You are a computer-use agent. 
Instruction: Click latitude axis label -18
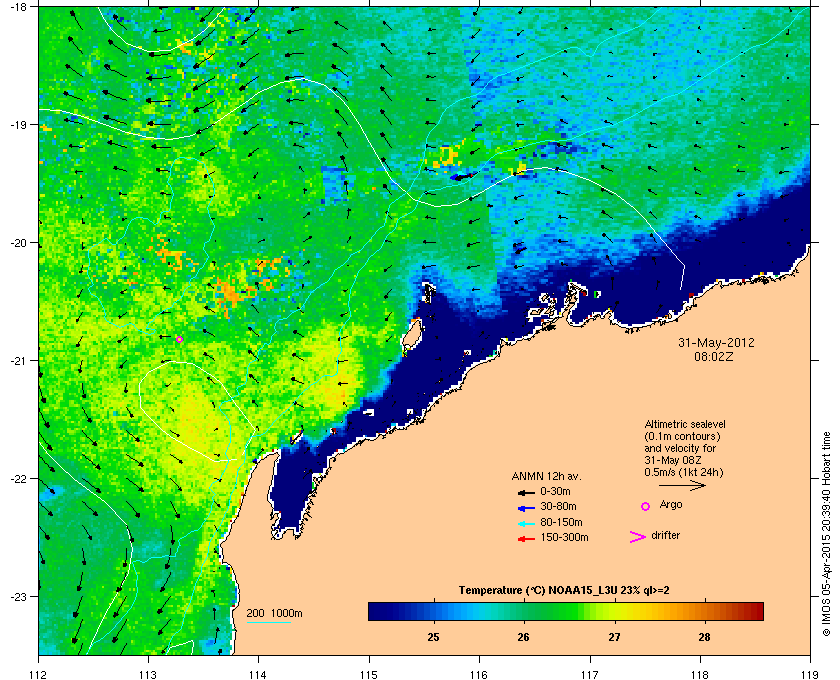18,7
